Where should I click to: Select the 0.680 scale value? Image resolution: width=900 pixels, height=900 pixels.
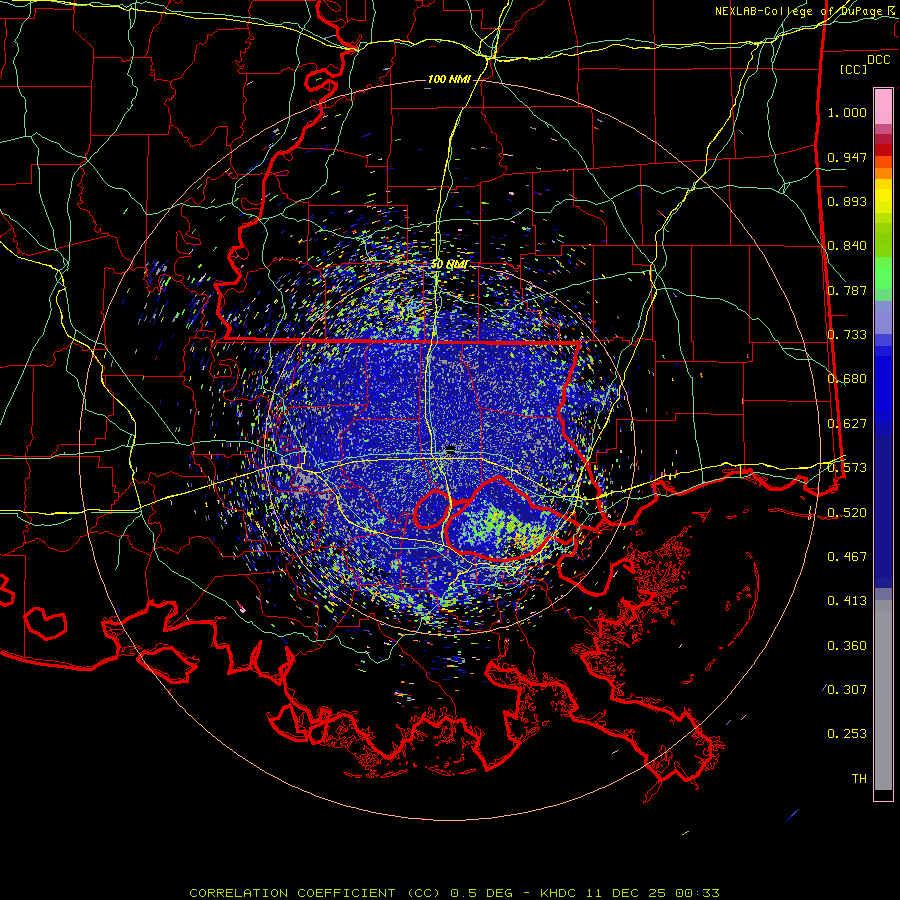point(847,379)
